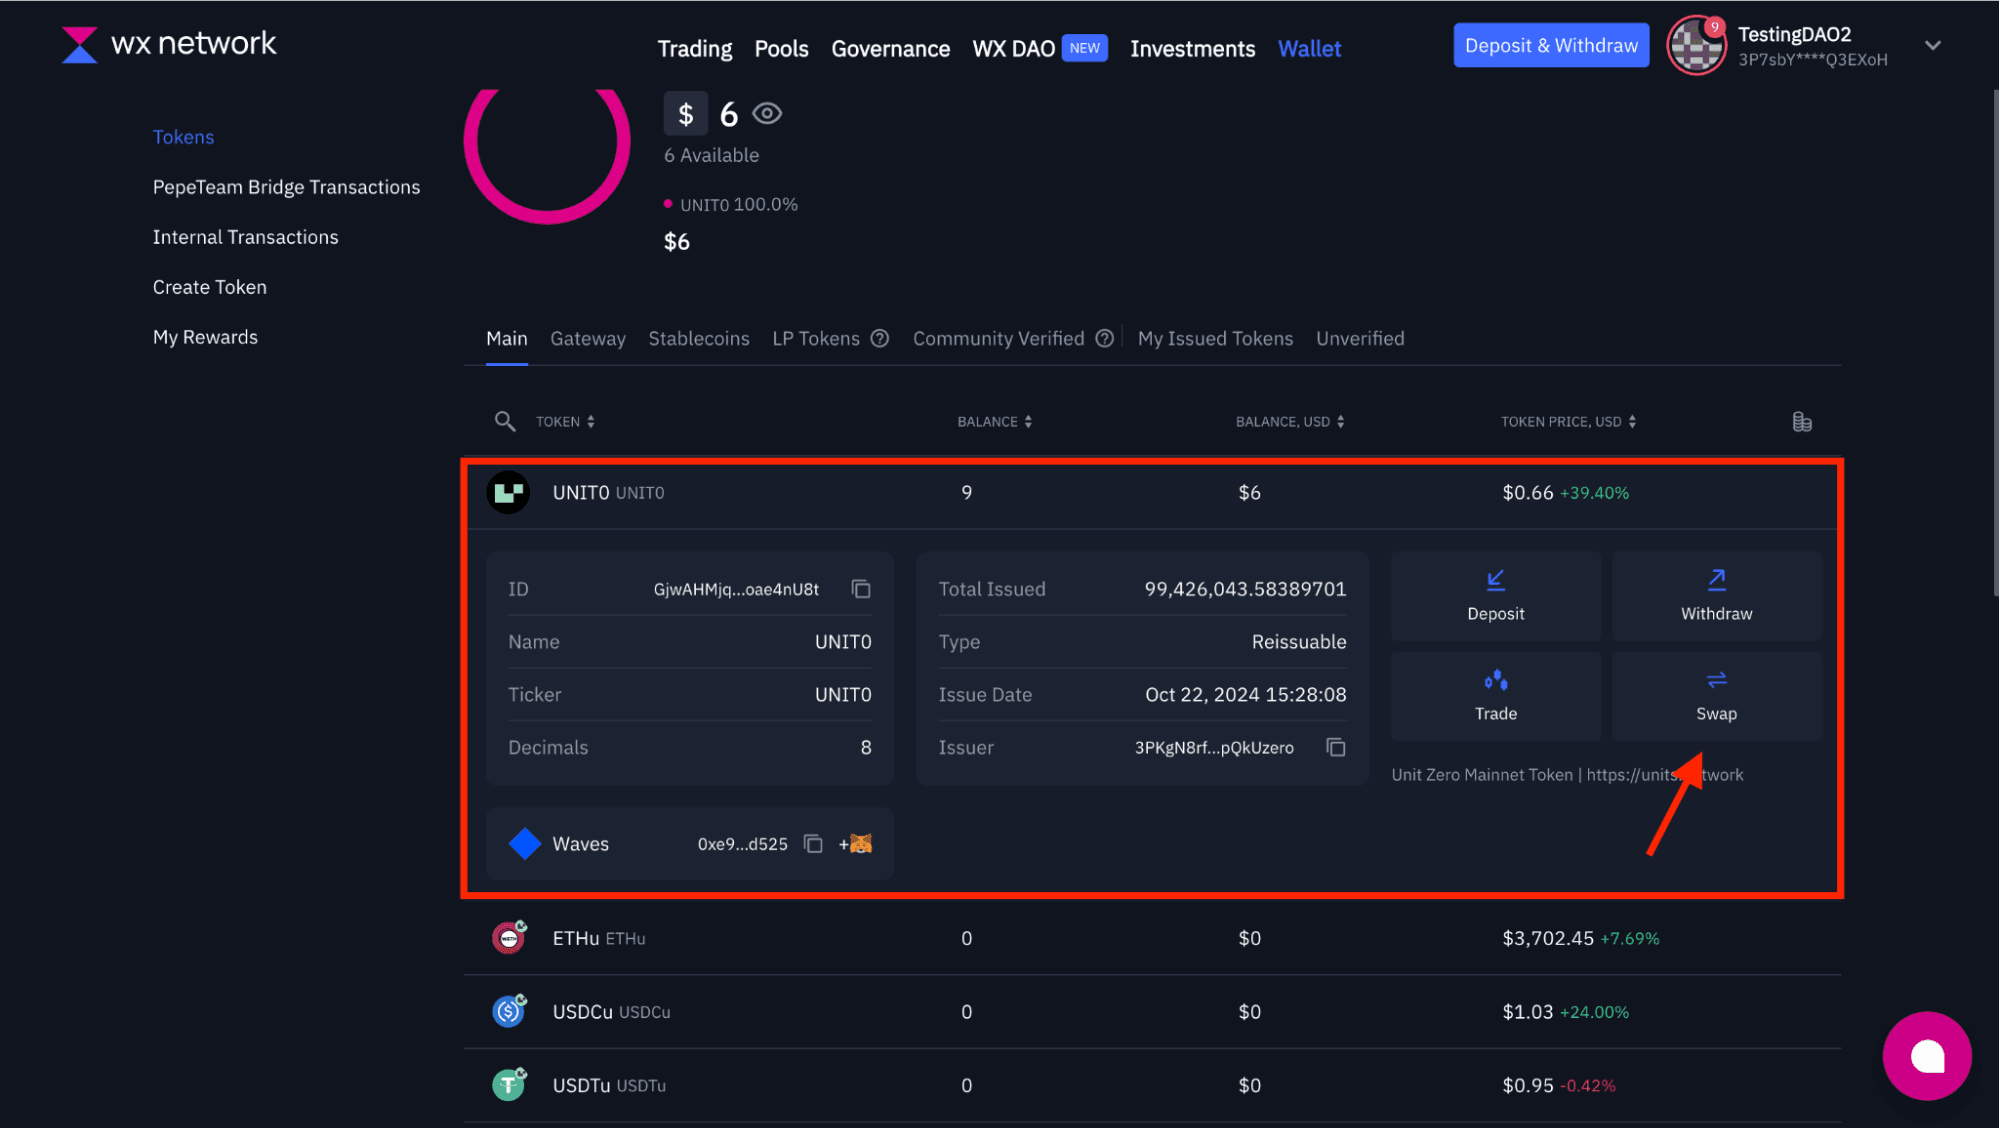The height and width of the screenshot is (1129, 1999).
Task: Copy the UNIT0 asset ID
Action: tap(861, 589)
